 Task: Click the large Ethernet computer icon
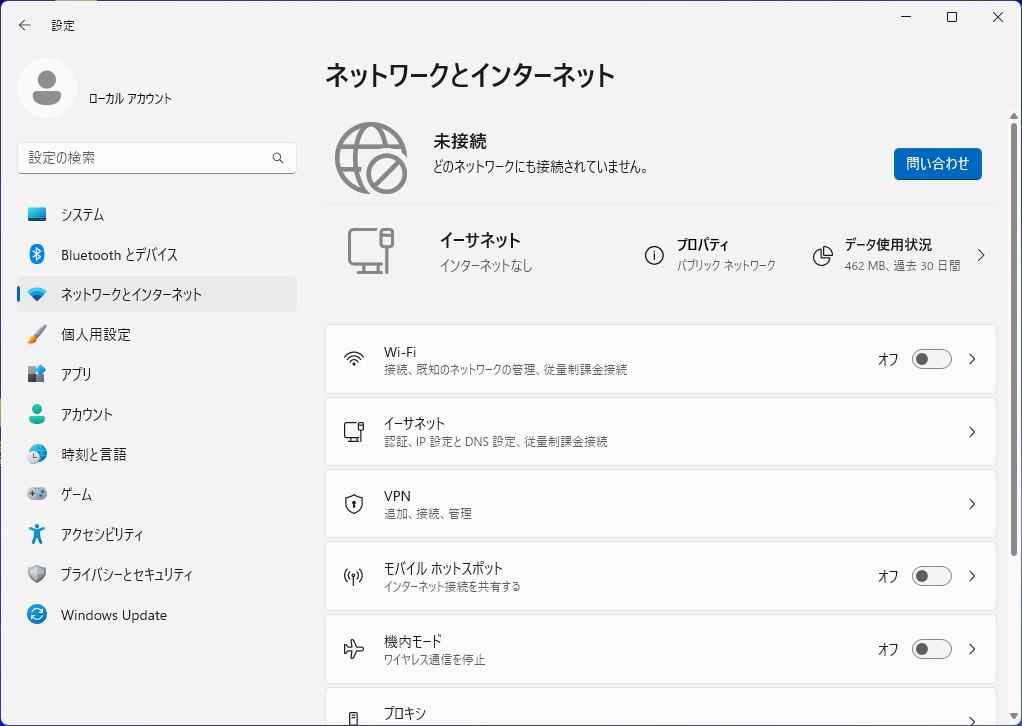pos(372,251)
